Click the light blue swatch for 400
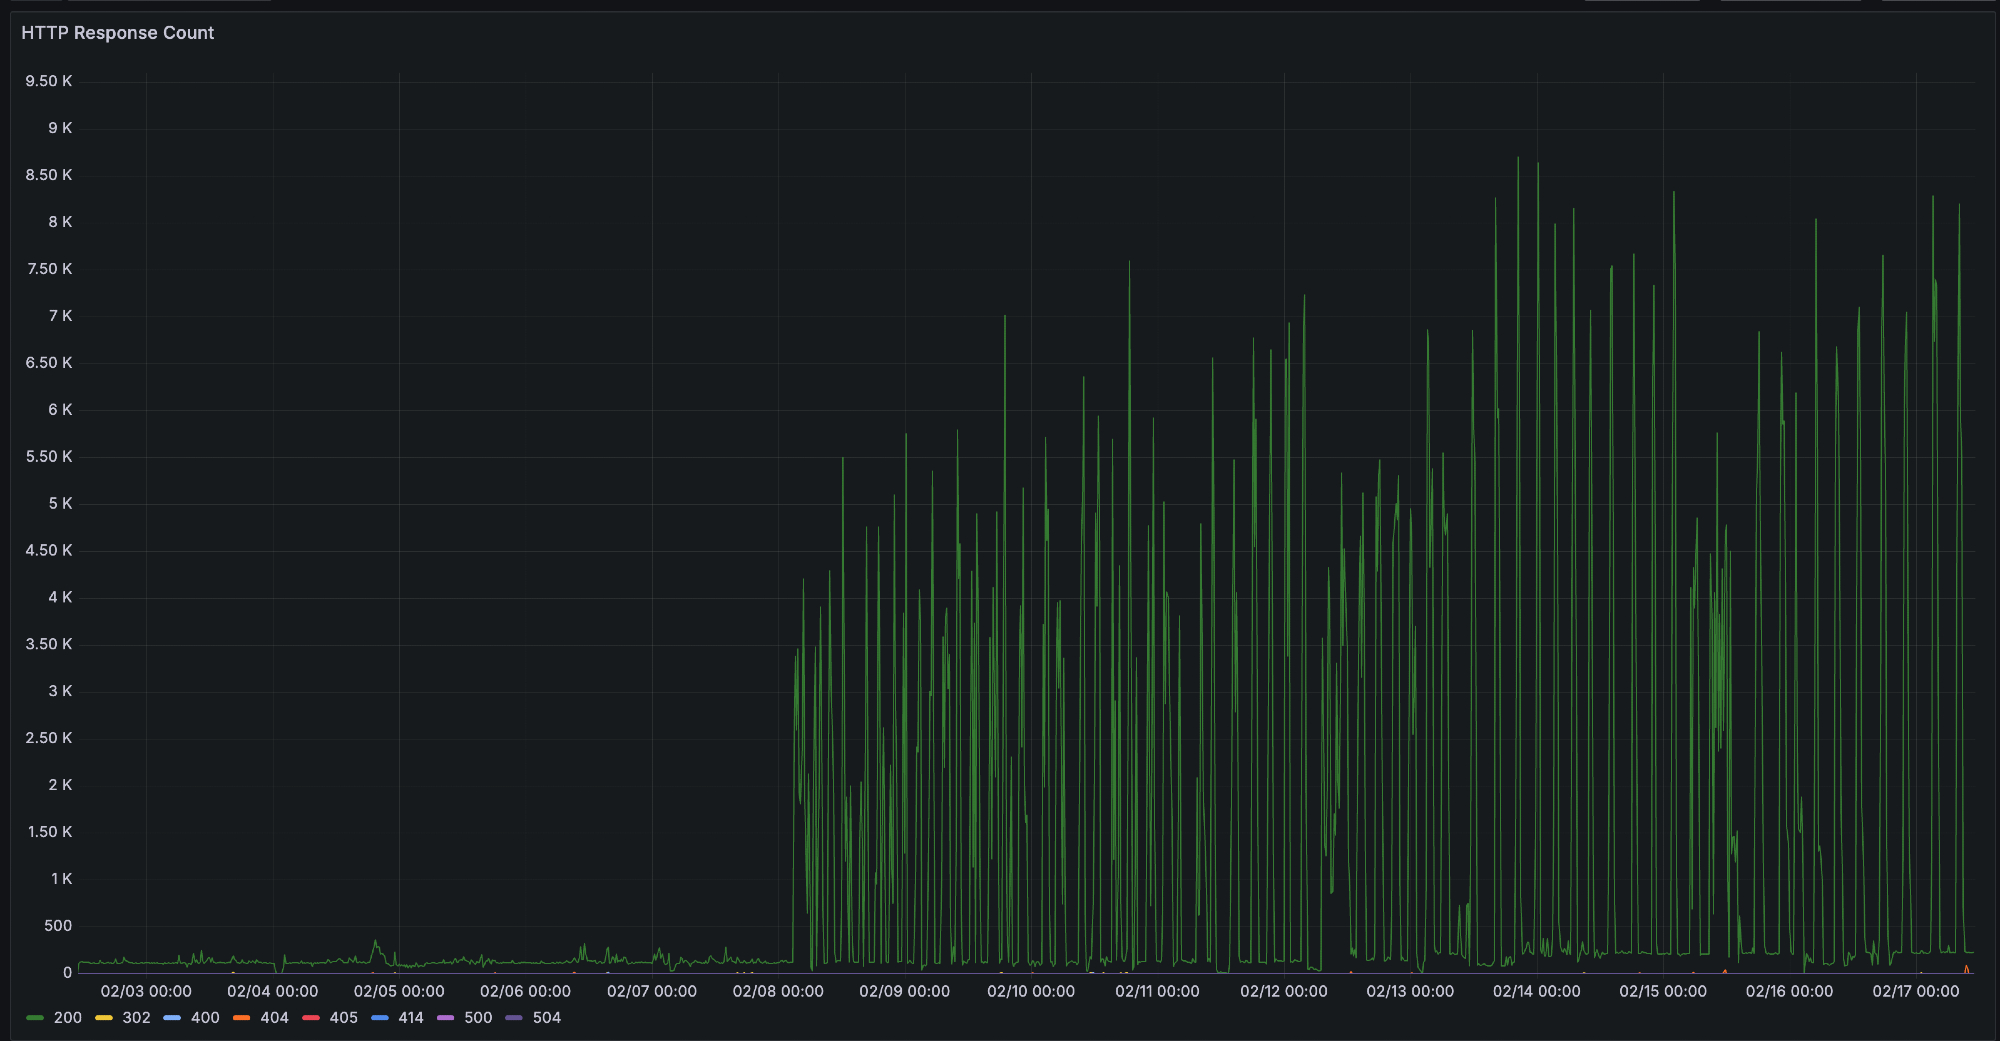The height and width of the screenshot is (1041, 2000). coord(172,1018)
